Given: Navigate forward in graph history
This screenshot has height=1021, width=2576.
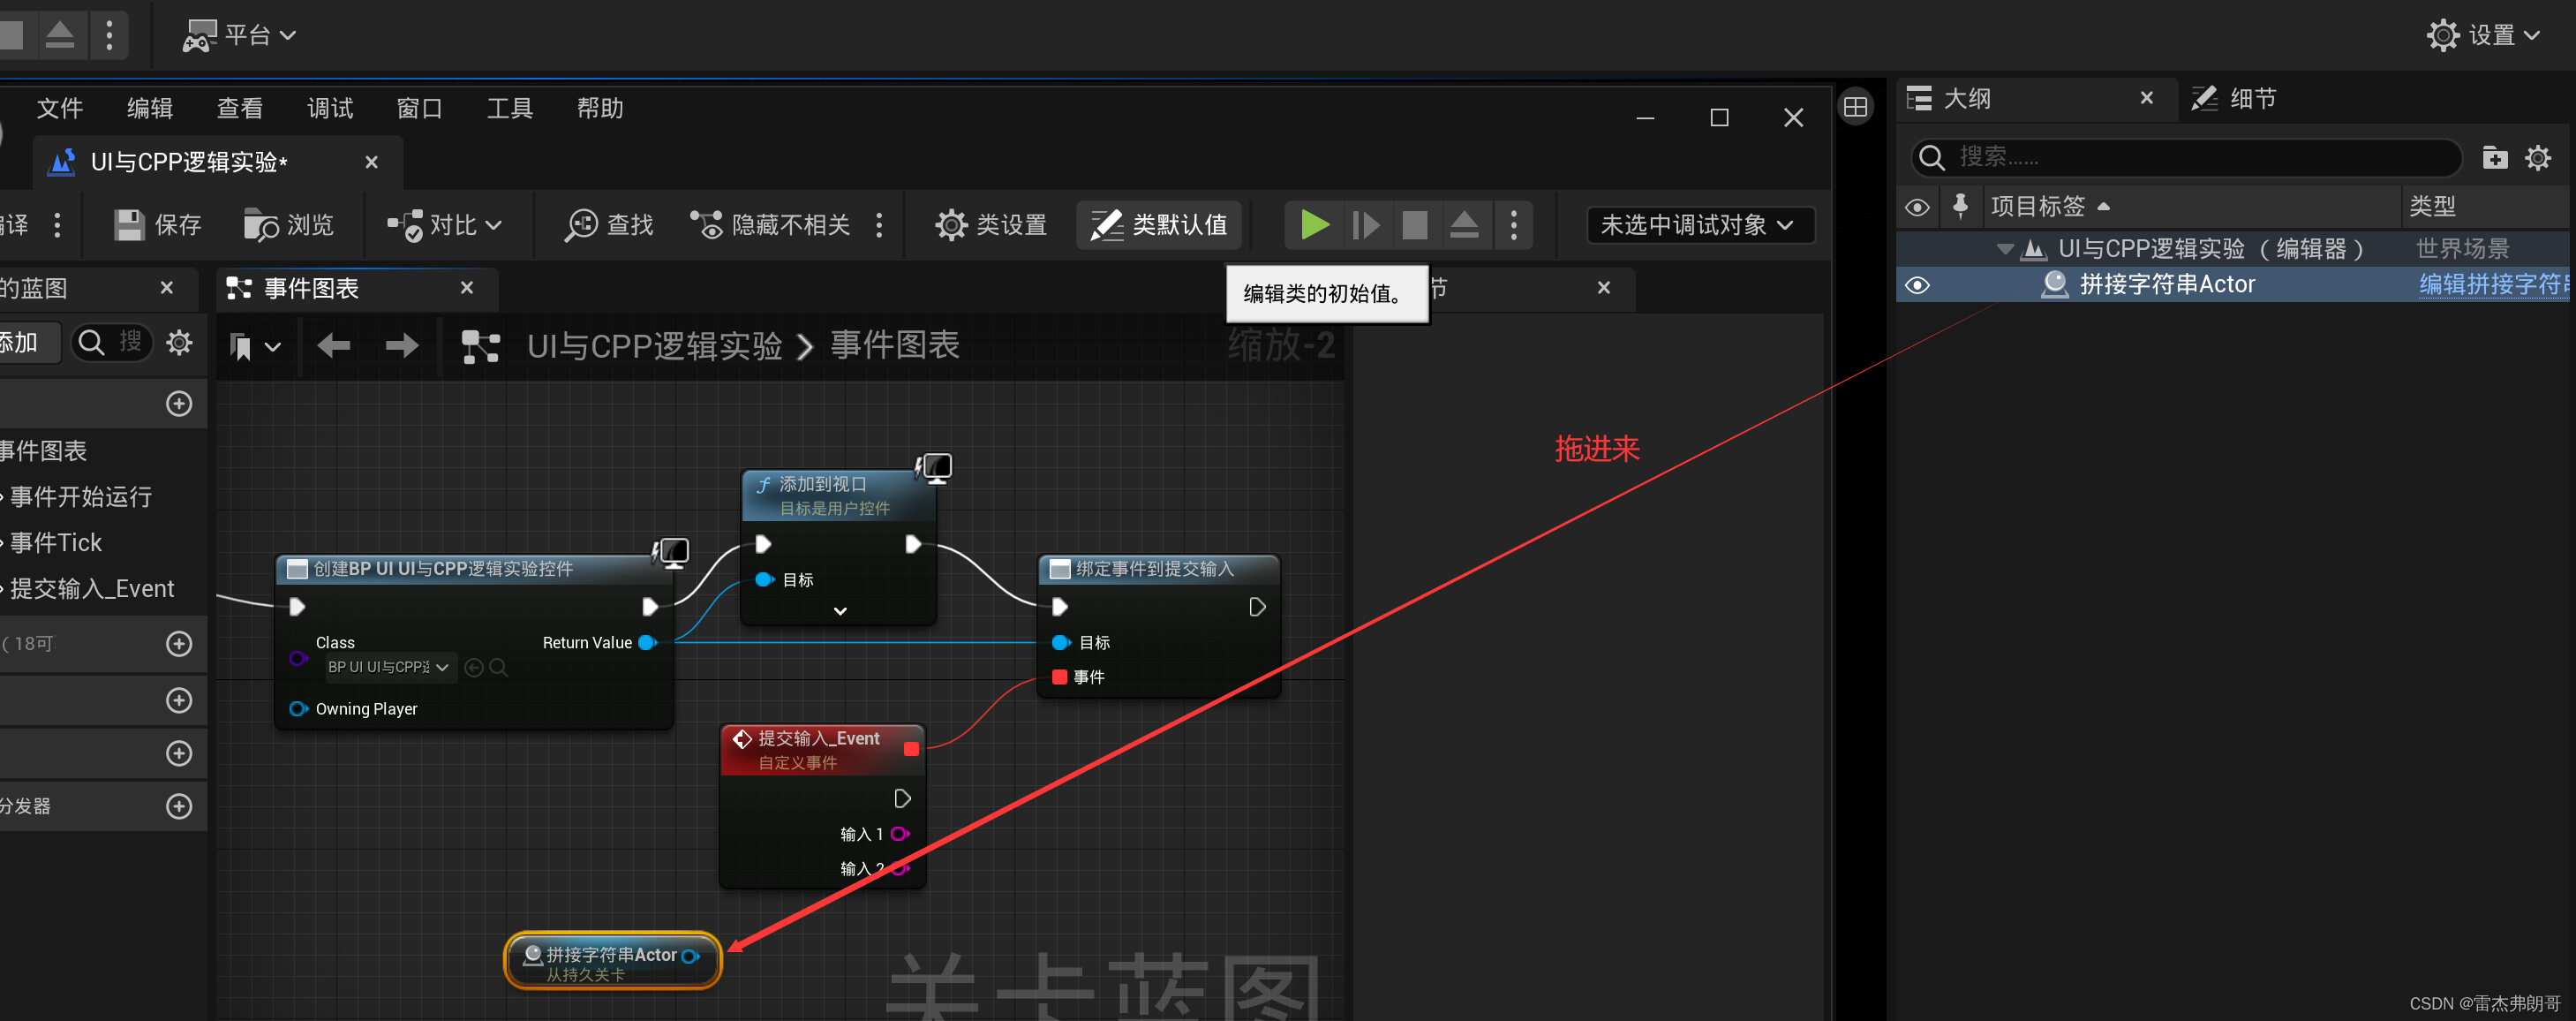Looking at the screenshot, I should coord(402,346).
